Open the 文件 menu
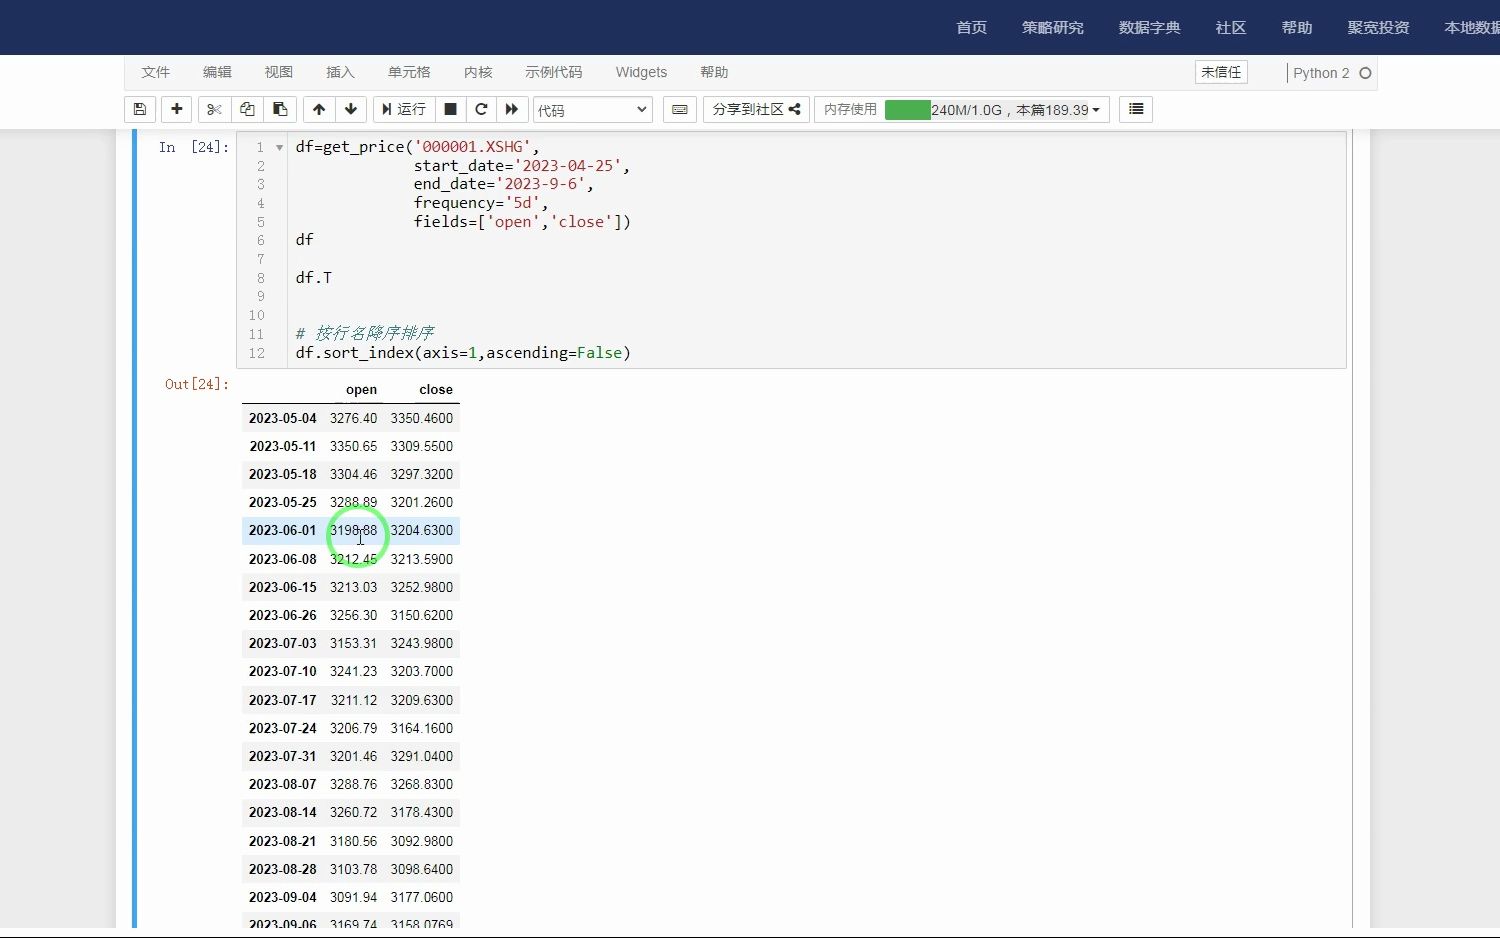Viewport: 1500px width, 938px height. click(x=156, y=72)
